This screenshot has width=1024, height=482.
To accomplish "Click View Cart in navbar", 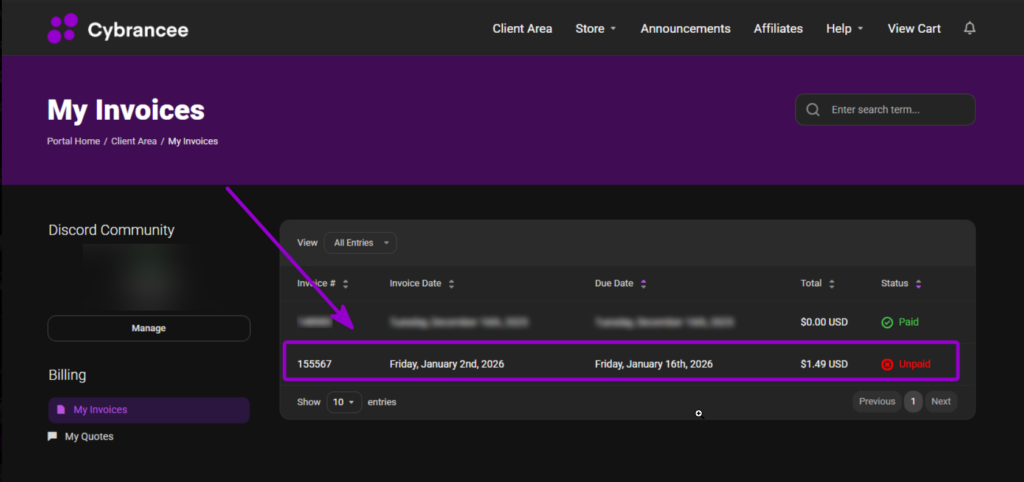I will point(914,29).
